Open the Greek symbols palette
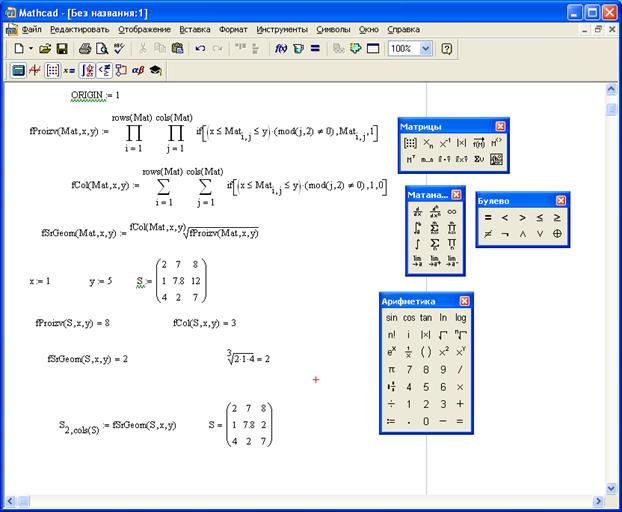622x512 pixels. pos(138,71)
